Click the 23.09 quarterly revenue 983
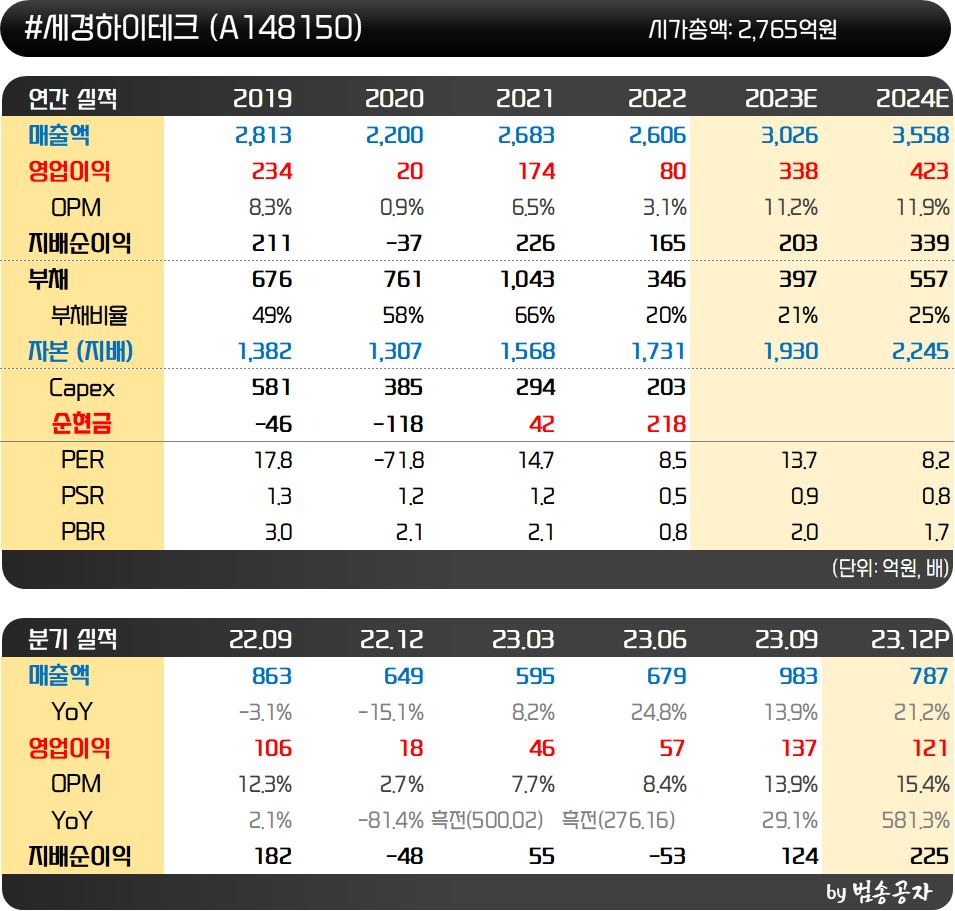 point(798,676)
